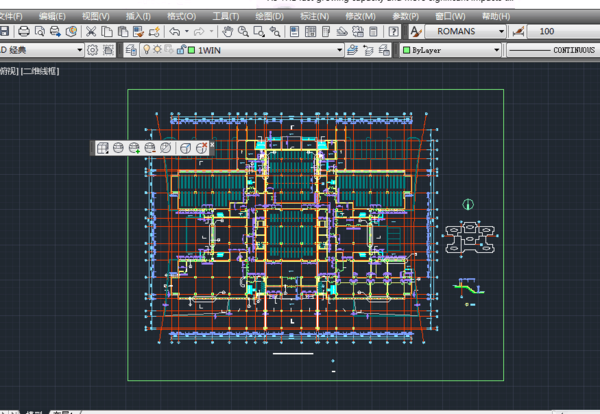
Task: Toggle the layer lightbulb on/off icon
Action: 146,50
